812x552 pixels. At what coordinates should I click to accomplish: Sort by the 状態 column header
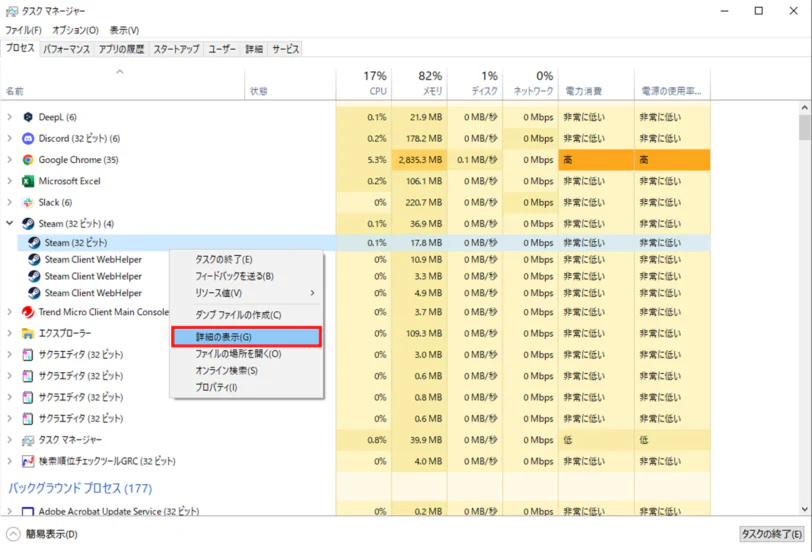(290, 83)
